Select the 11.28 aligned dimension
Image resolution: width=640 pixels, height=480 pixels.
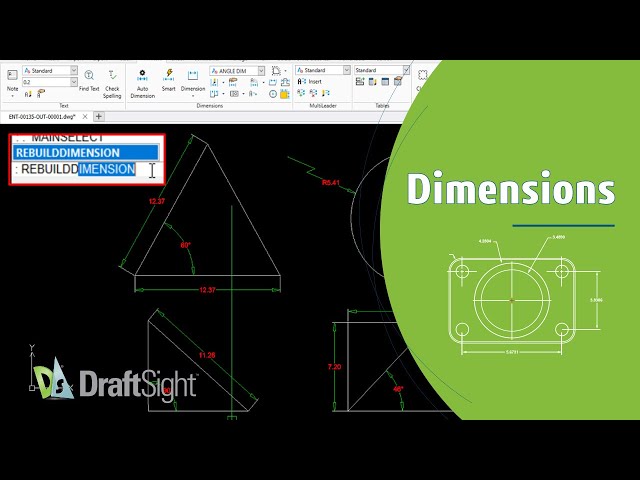point(207,356)
